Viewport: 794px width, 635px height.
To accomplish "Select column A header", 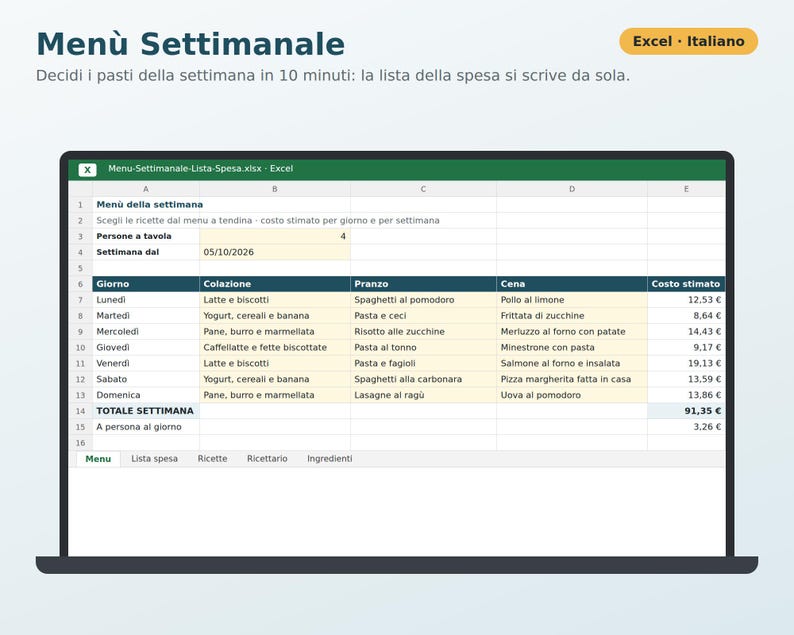I will 146,189.
